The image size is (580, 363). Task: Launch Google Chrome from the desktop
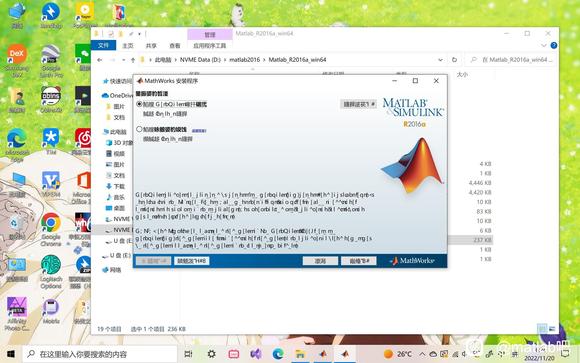coord(51,229)
